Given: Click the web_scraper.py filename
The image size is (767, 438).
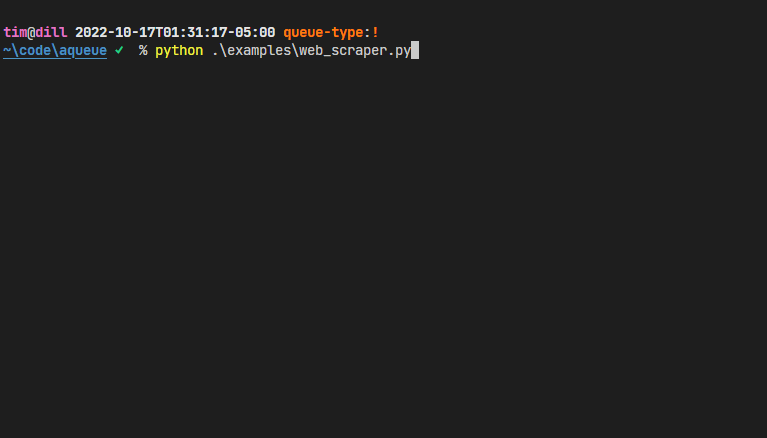Looking at the screenshot, I should (355, 51).
